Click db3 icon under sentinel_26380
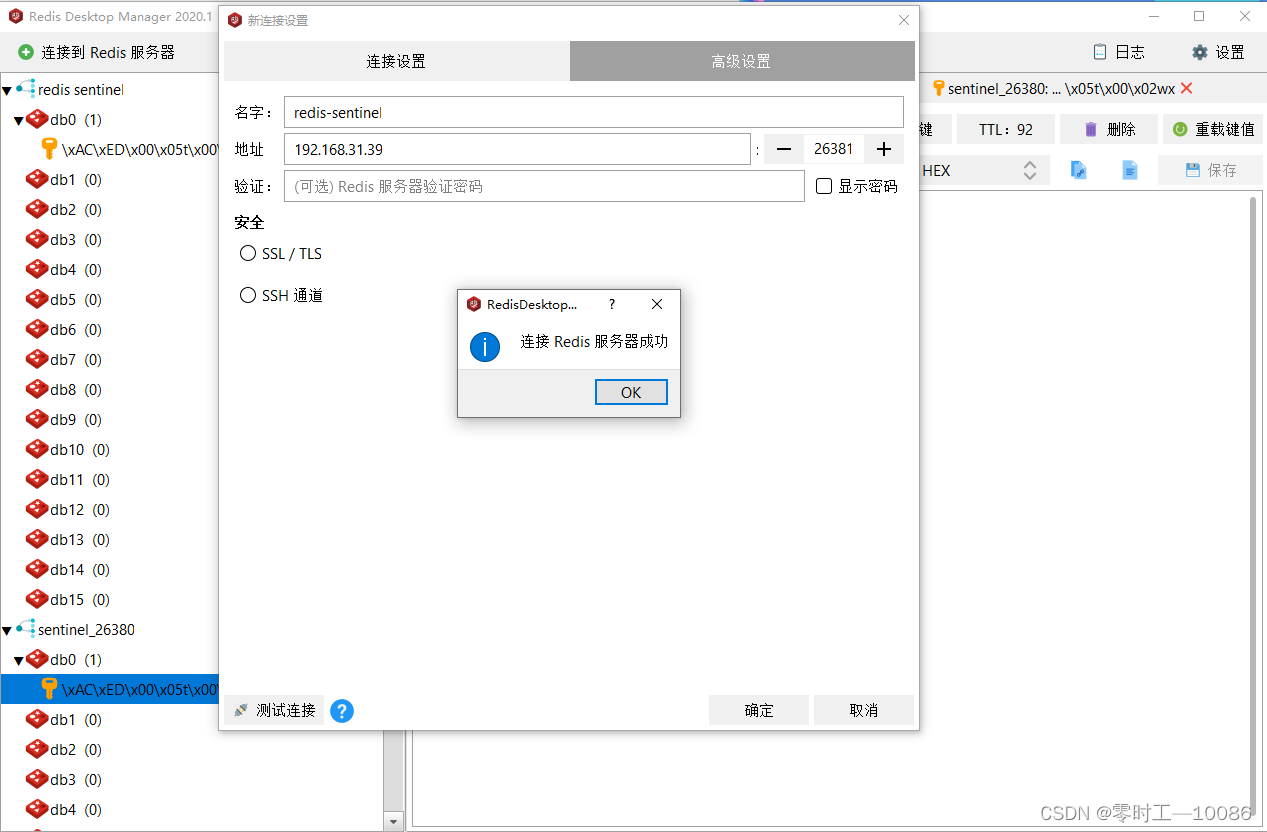The image size is (1267, 832). 37,779
